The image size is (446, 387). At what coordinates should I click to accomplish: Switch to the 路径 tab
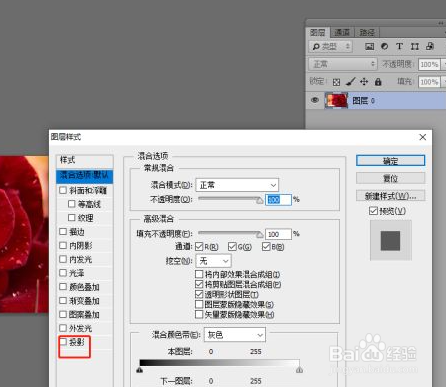367,32
